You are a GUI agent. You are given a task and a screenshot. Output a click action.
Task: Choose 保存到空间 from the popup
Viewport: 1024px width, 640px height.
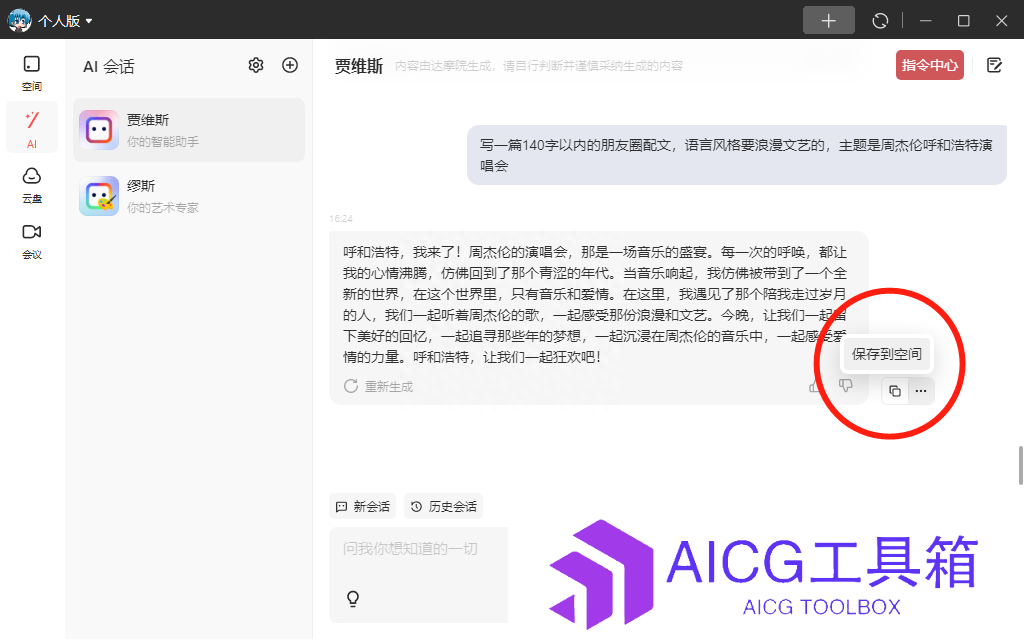(886, 354)
